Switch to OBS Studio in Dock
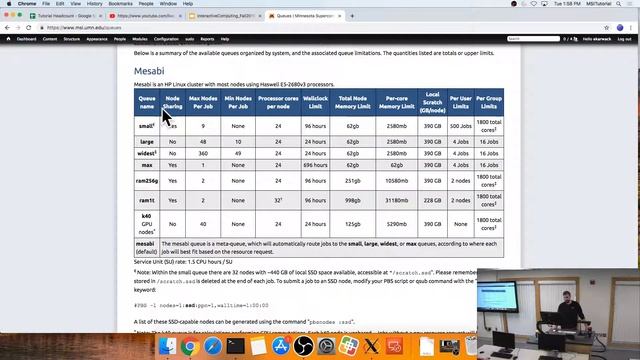This screenshot has width=640, height=360. 303,346
